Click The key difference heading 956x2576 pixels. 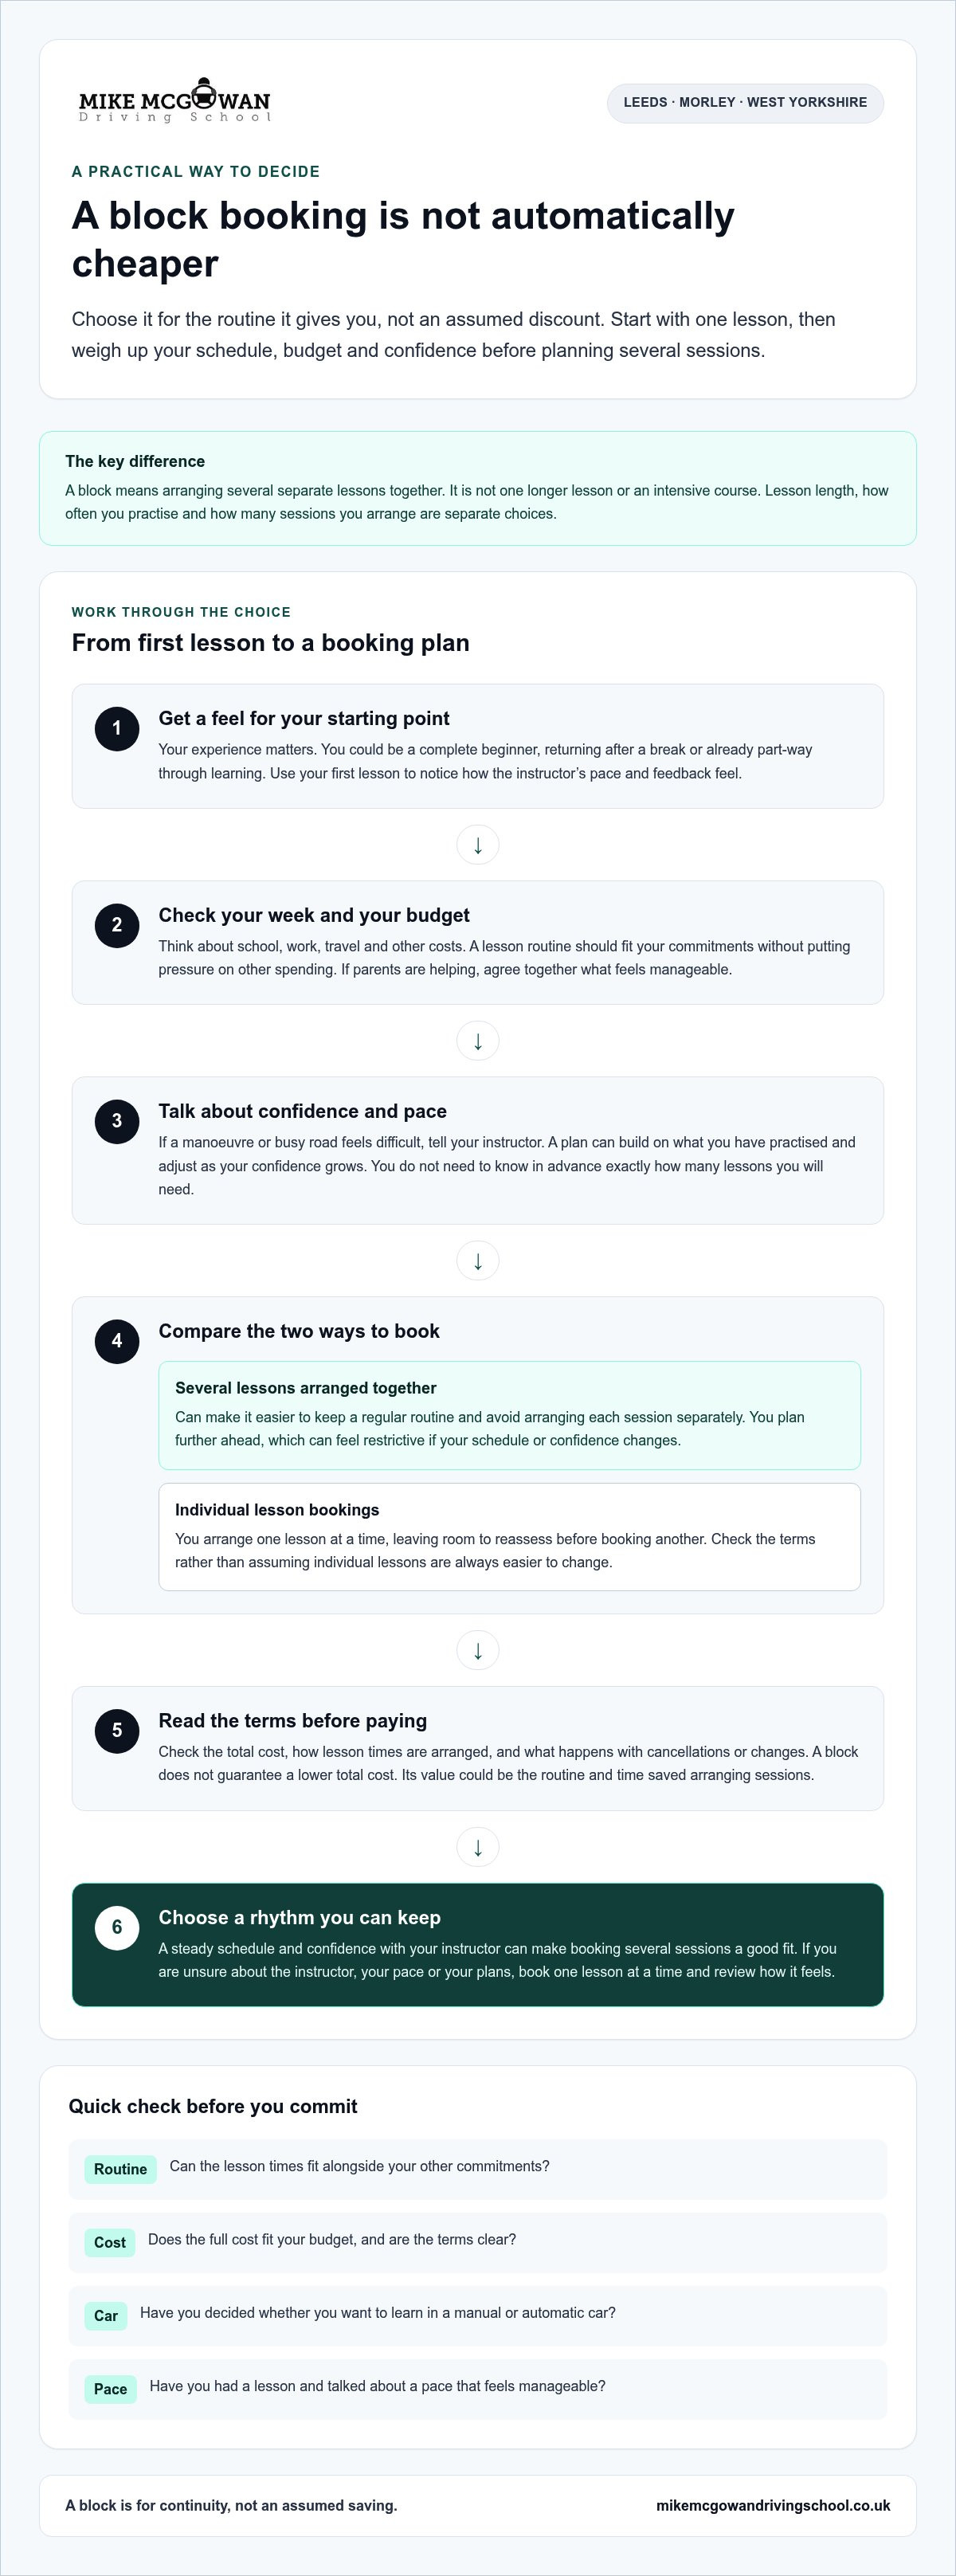pyautogui.click(x=135, y=461)
